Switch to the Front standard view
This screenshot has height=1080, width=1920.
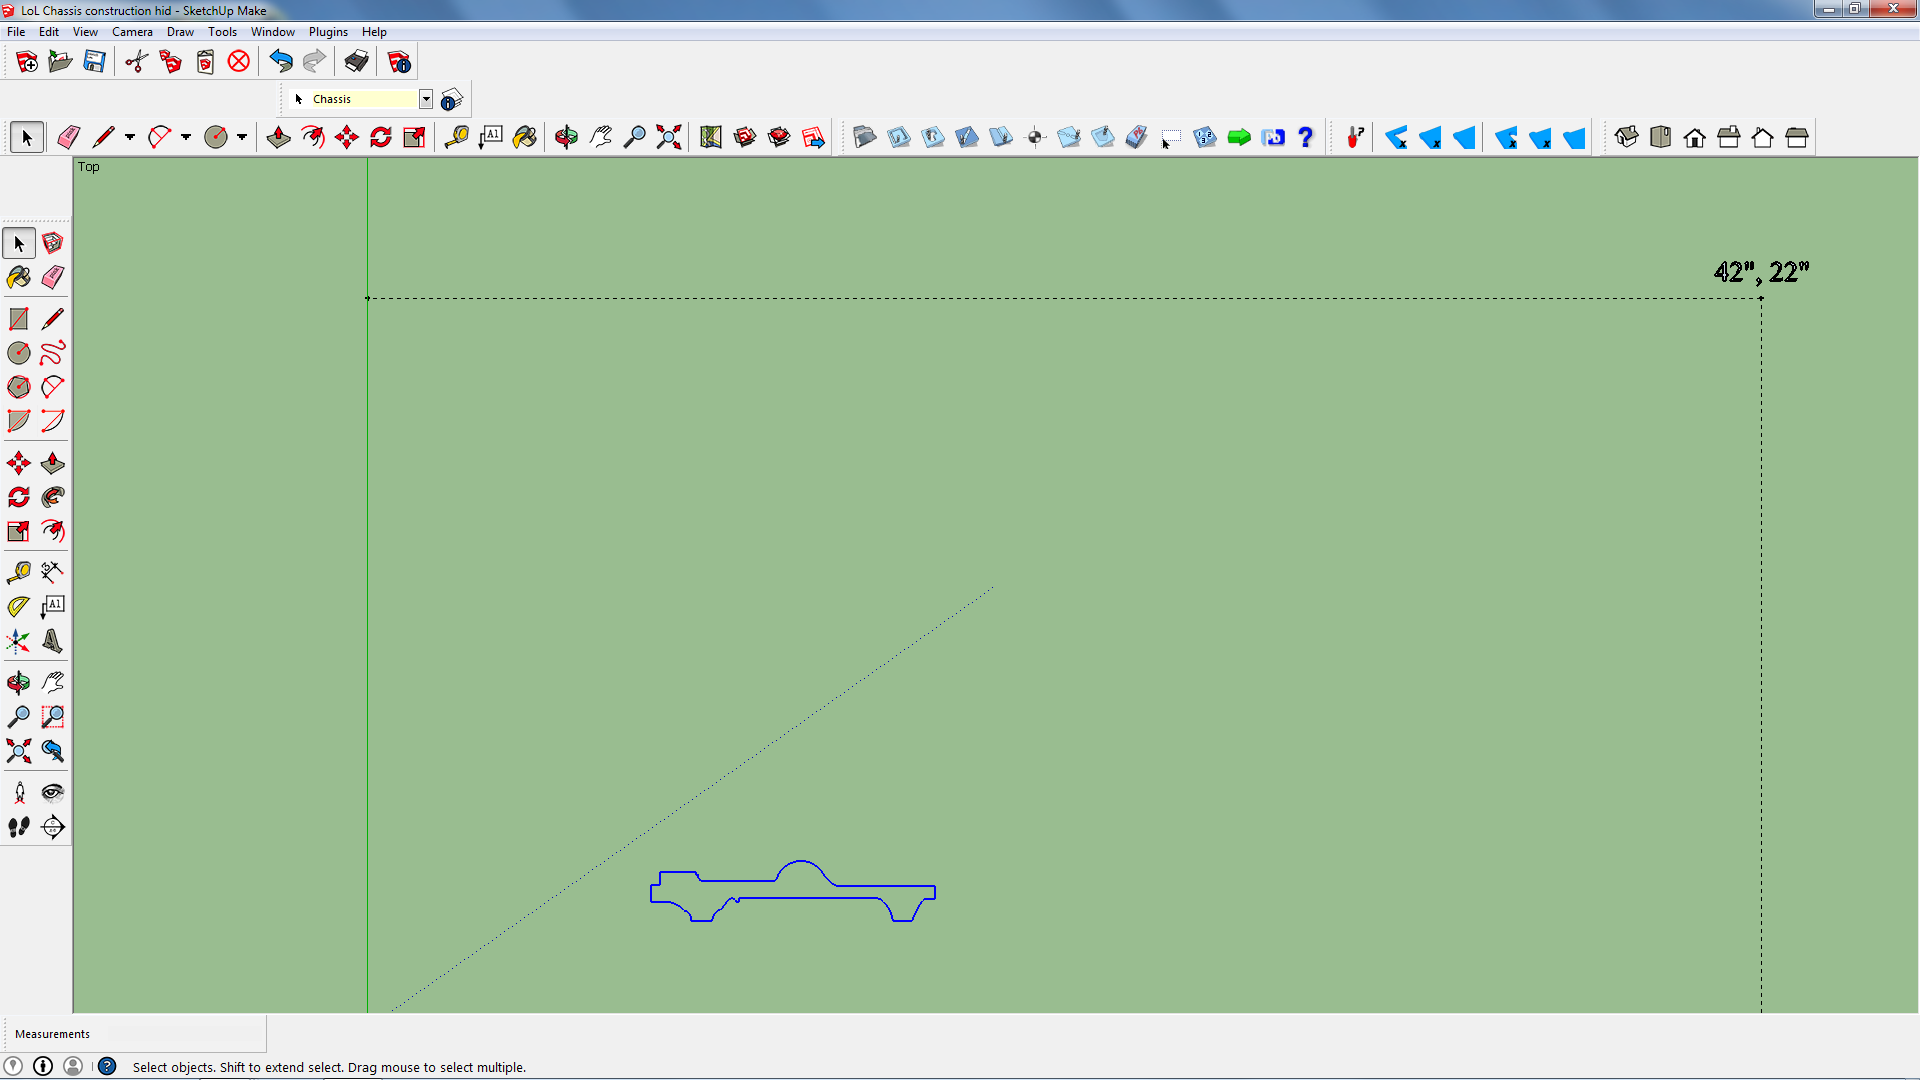point(1694,137)
